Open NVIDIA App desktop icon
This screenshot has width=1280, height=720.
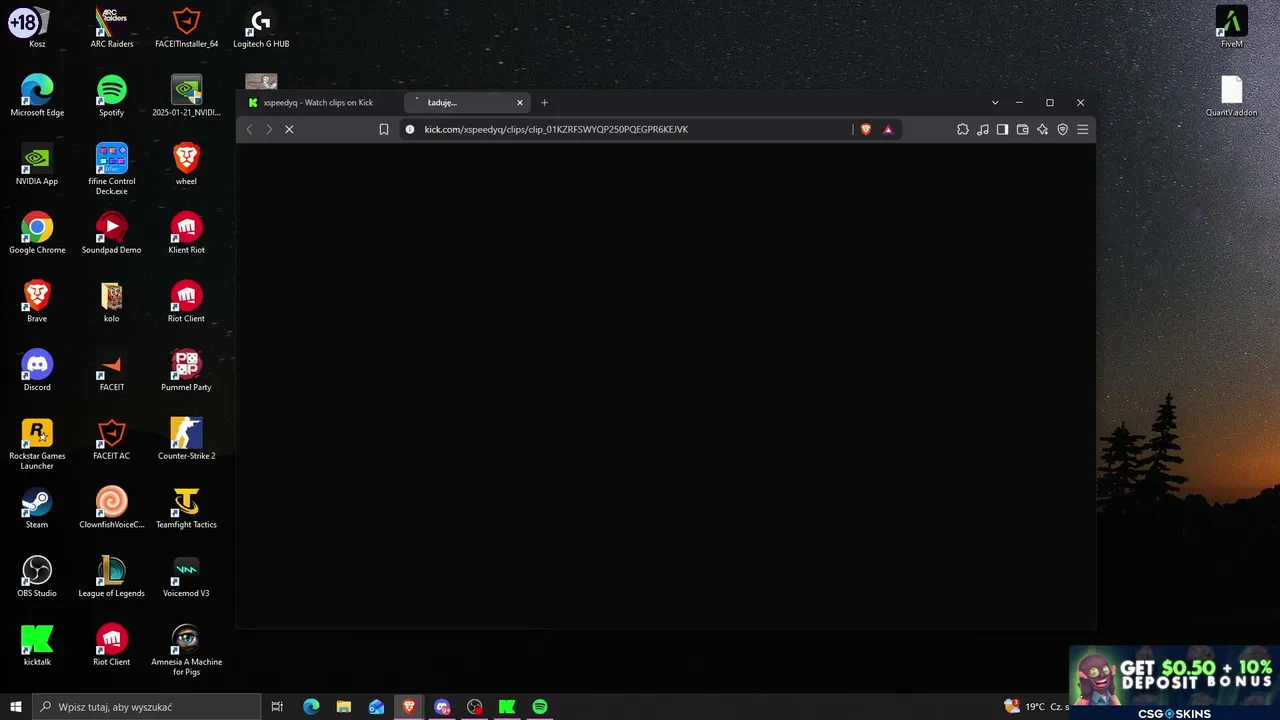click(x=37, y=165)
